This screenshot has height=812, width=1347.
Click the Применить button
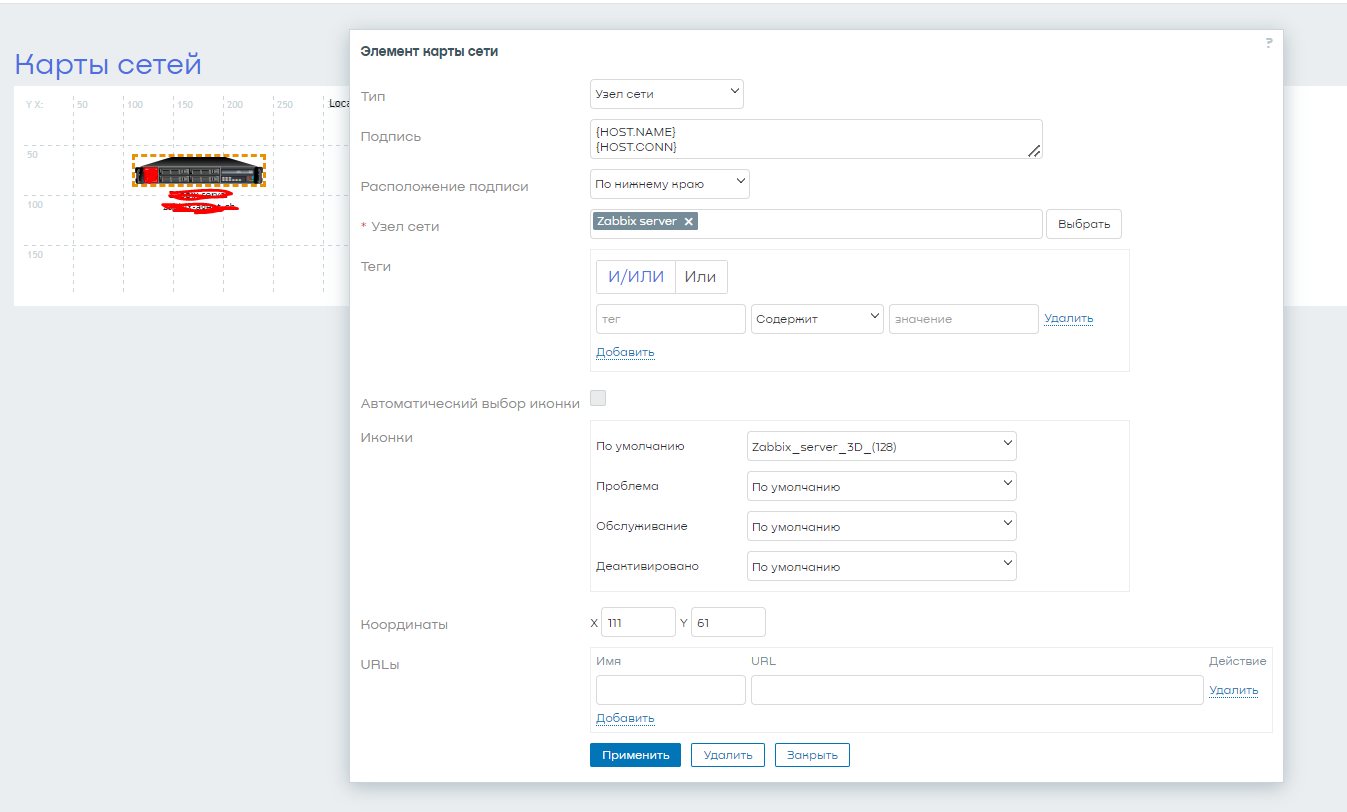pos(635,755)
